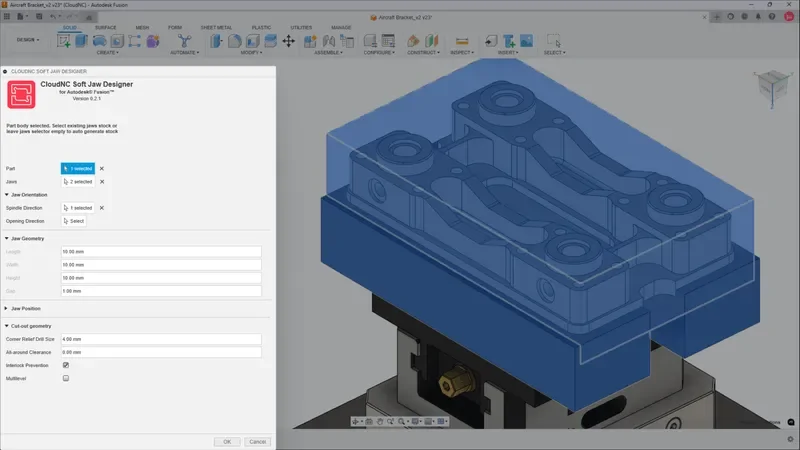Click the Move/Copy arrows icon

pyautogui.click(x=288, y=41)
